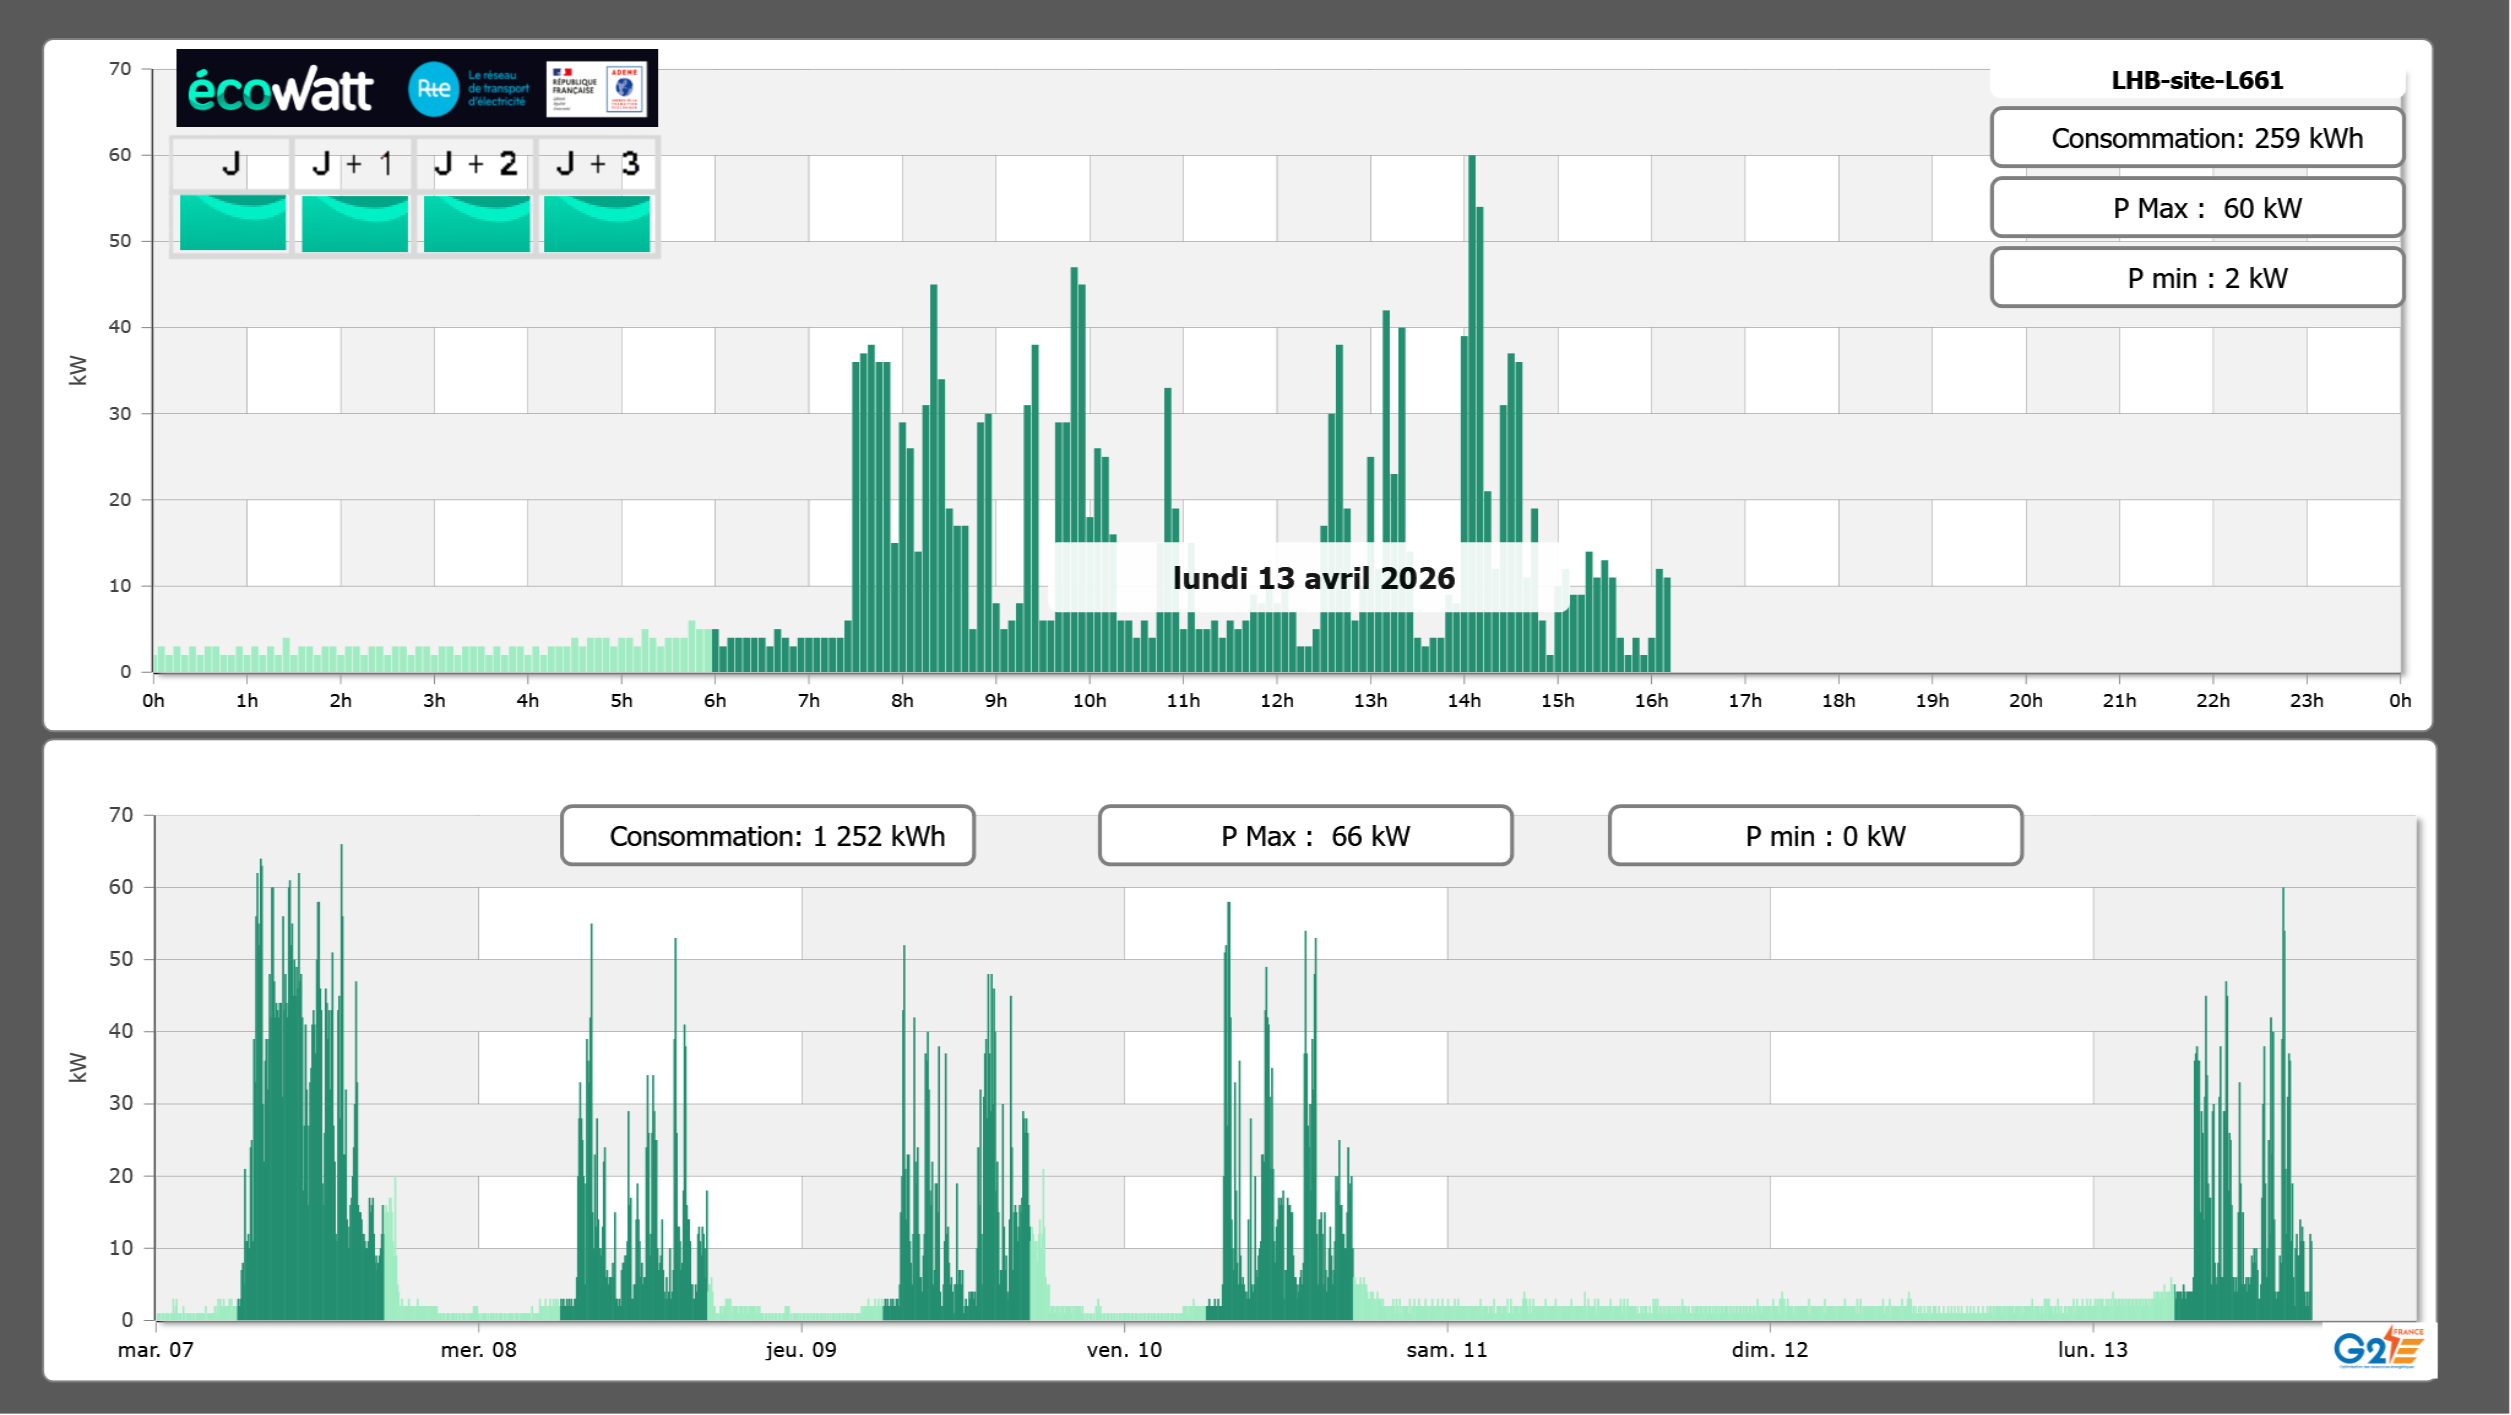
Task: Click the green signal icon under J + 1
Action: point(354,222)
